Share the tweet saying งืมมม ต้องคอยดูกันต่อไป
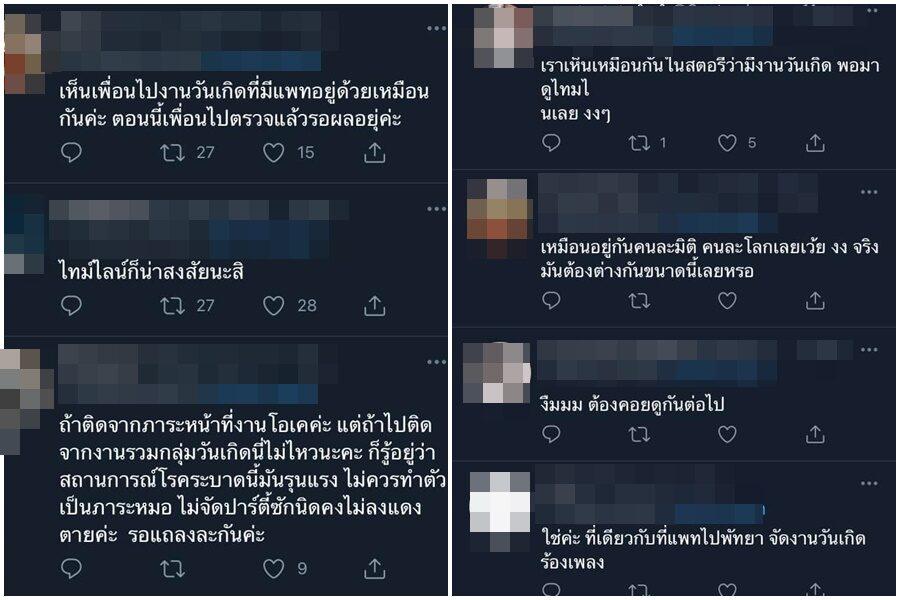 coord(814,434)
